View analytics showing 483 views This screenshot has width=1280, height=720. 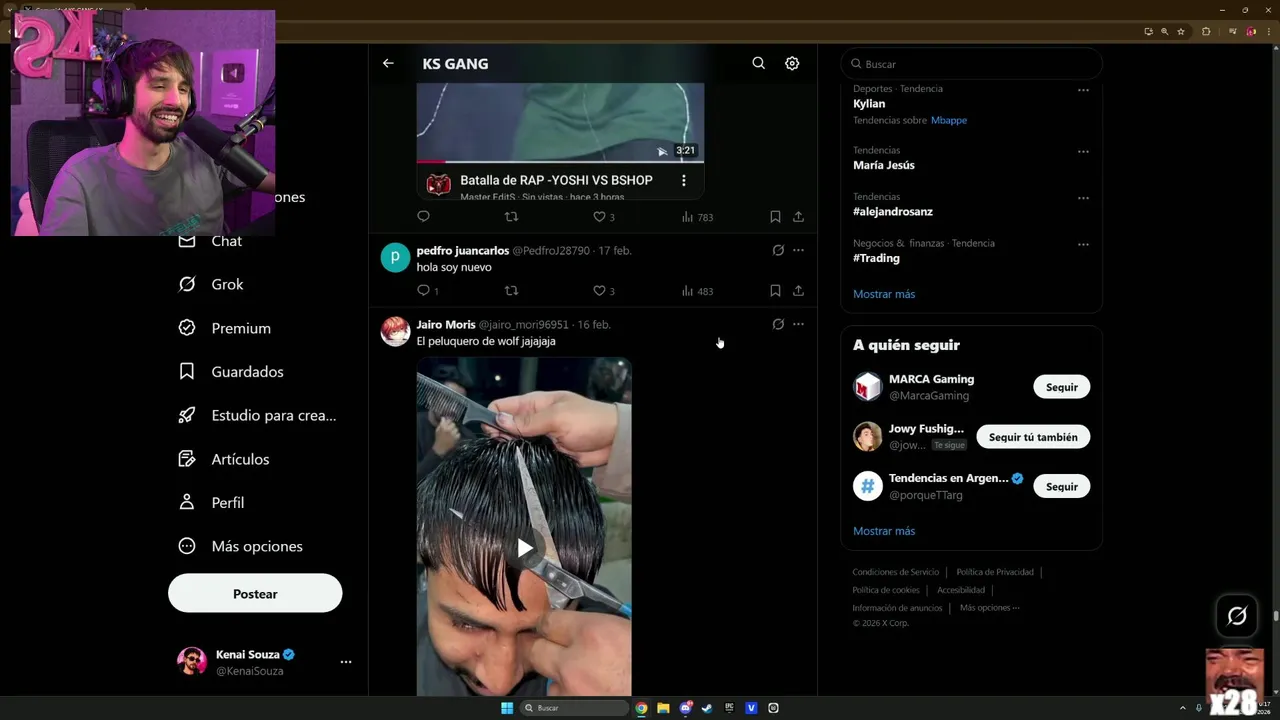[x=697, y=291]
